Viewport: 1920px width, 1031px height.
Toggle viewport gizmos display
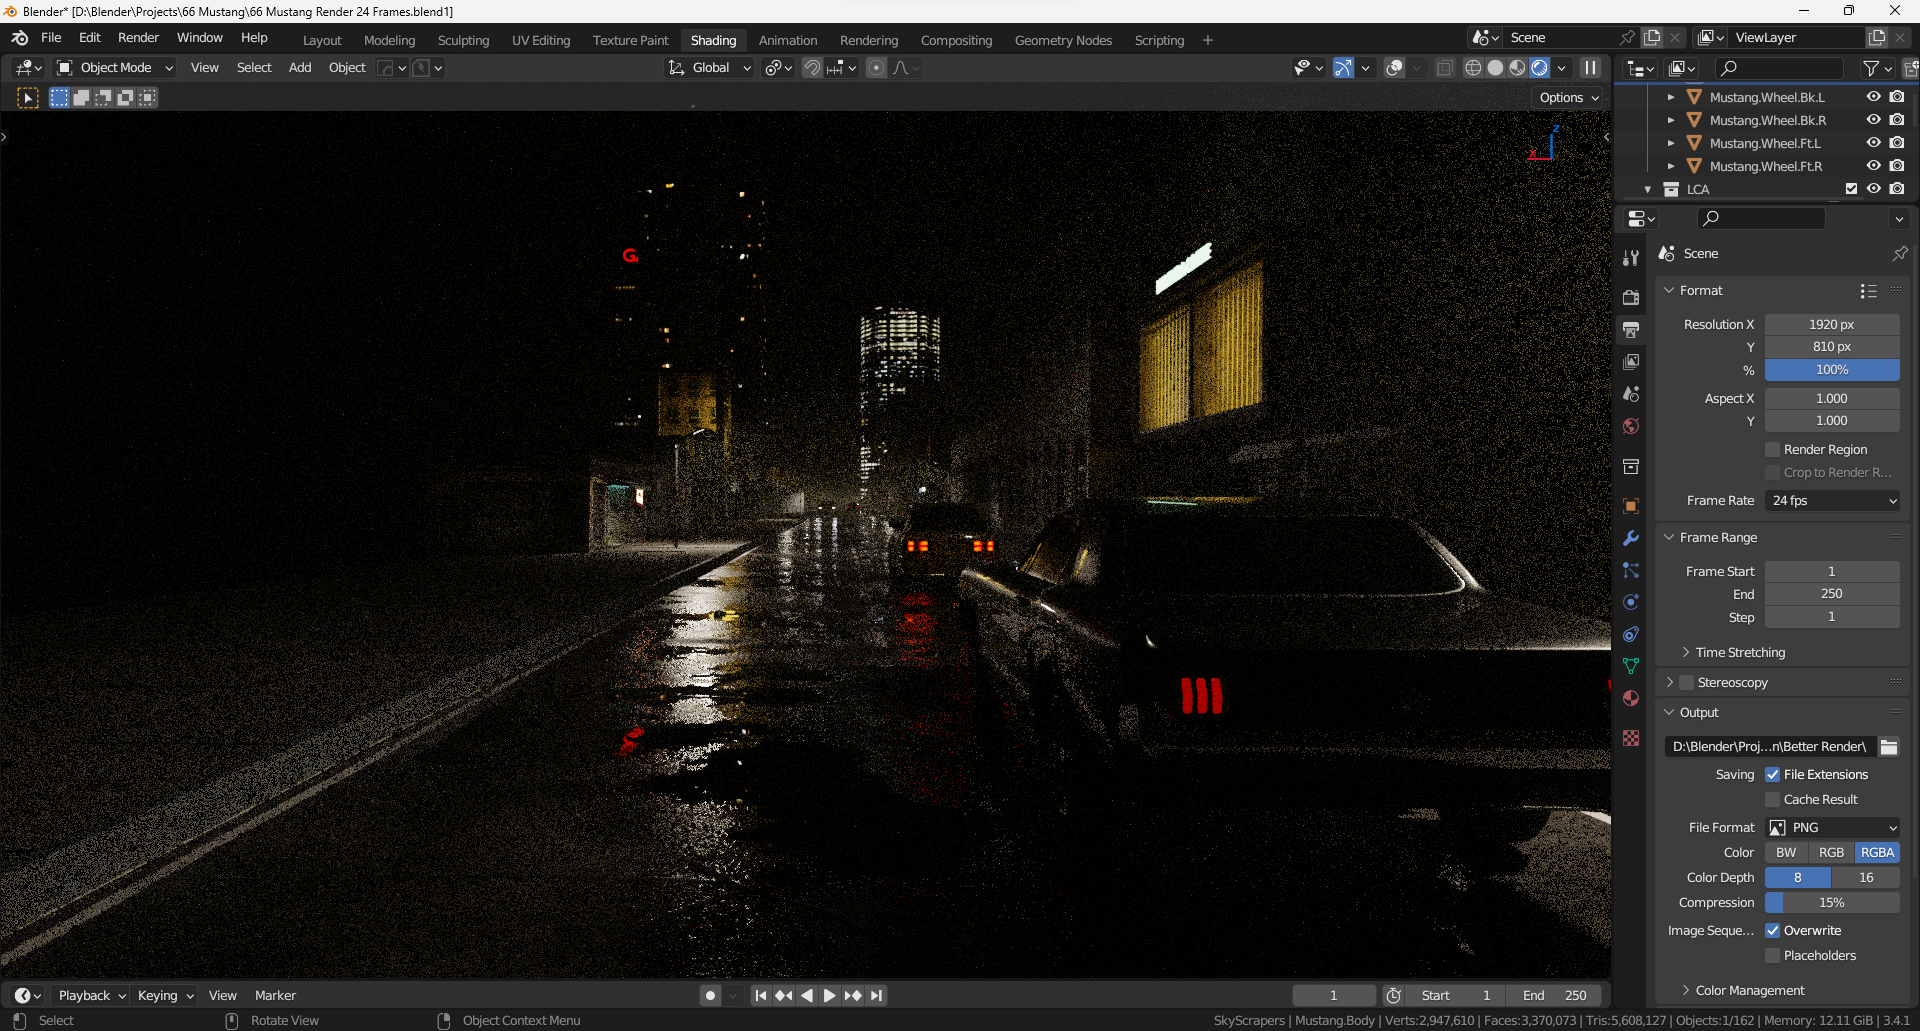click(1343, 68)
